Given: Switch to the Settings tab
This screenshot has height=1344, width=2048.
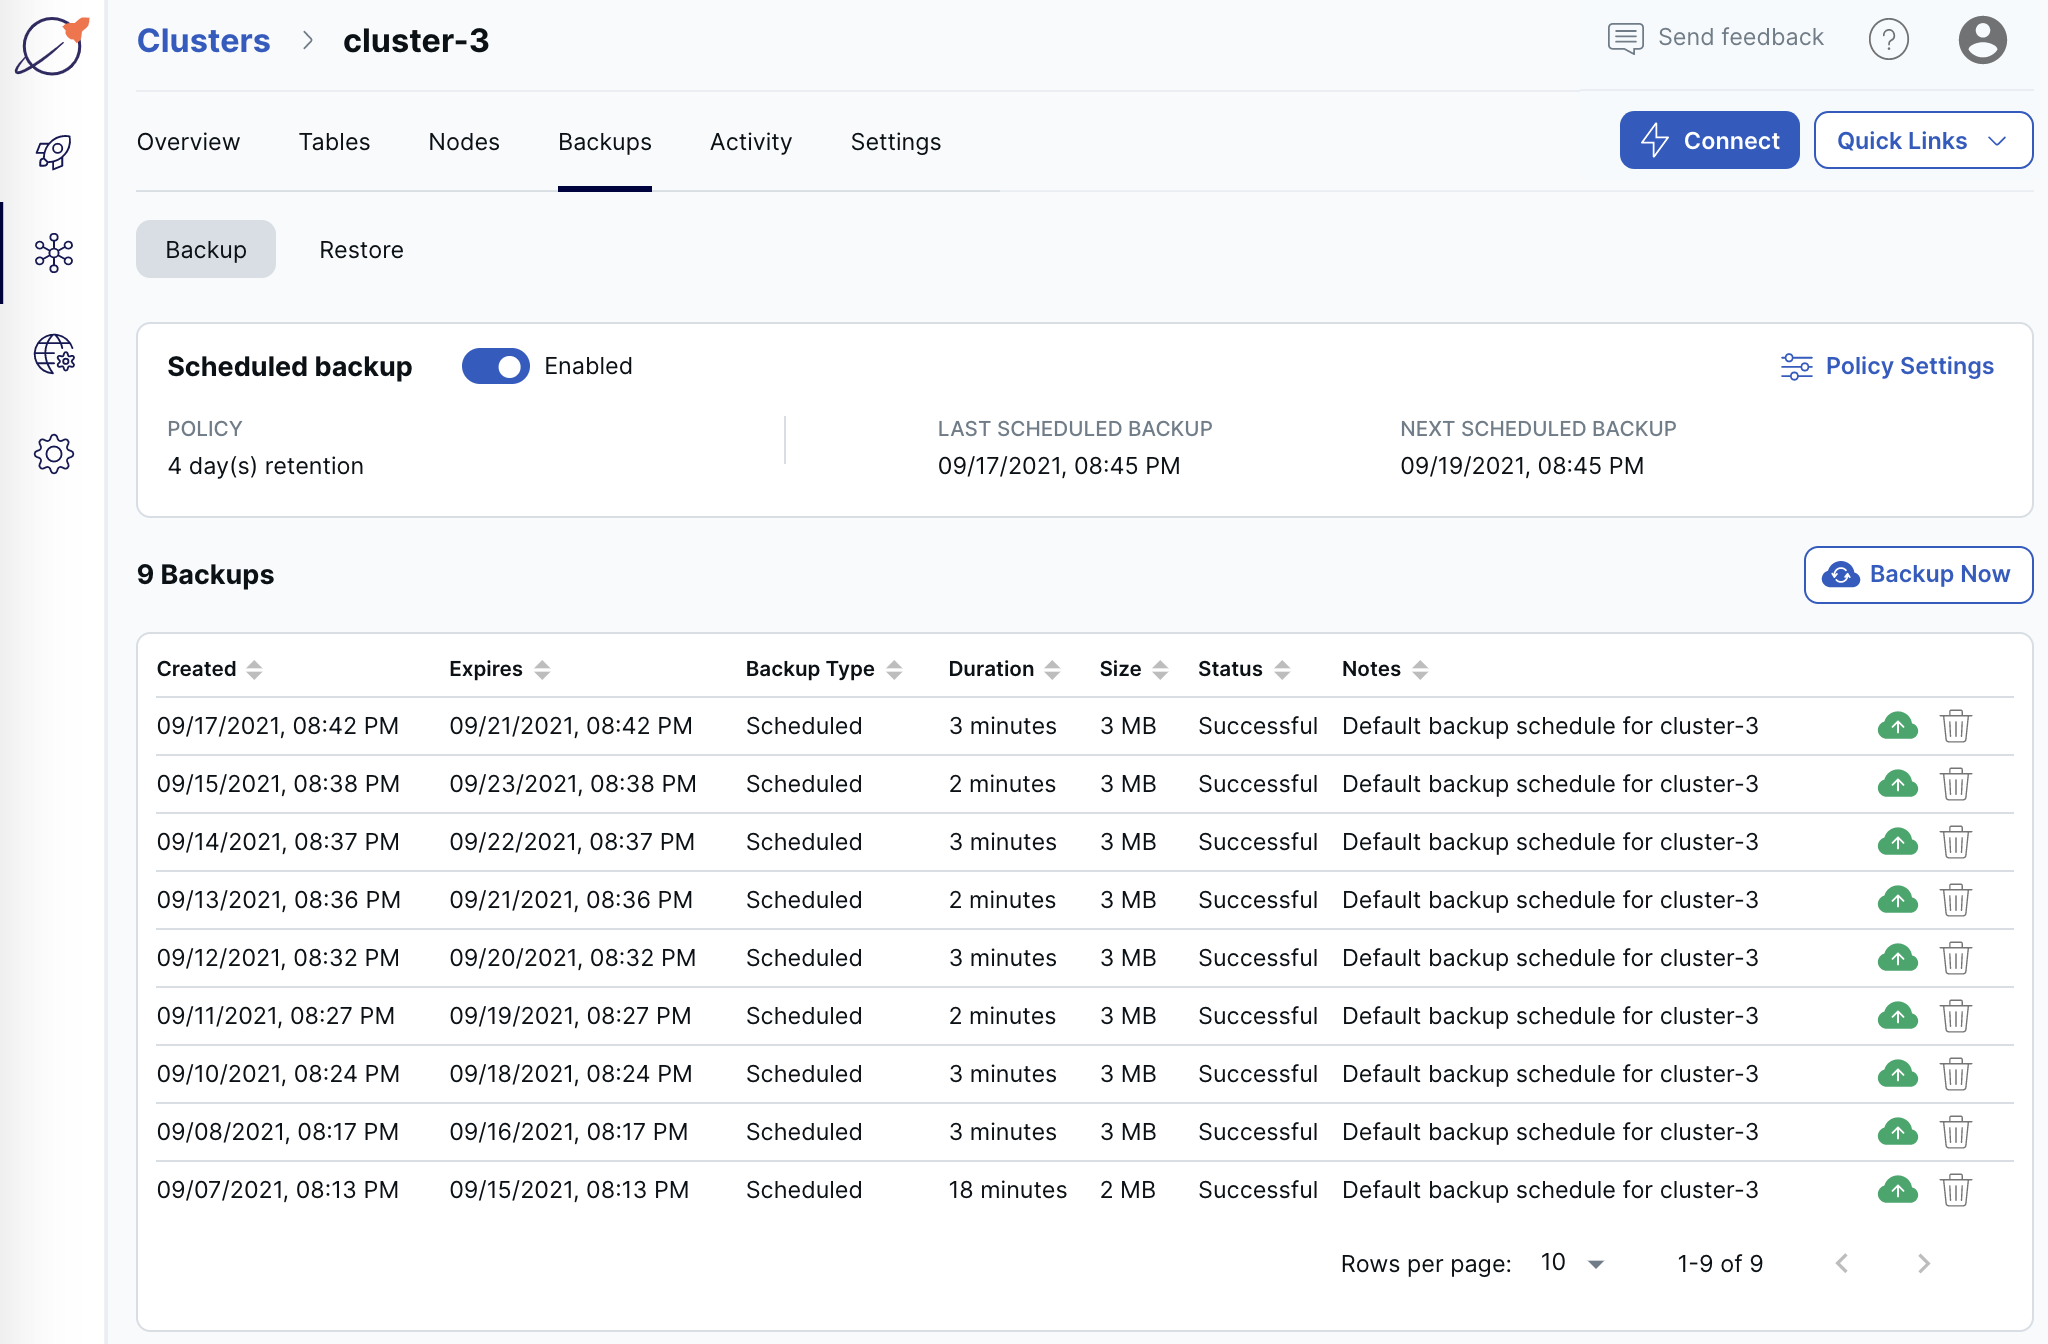Looking at the screenshot, I should [895, 142].
